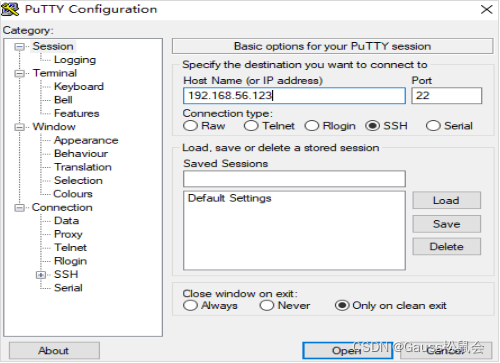Go to Proxy connection settings
This screenshot has height=363, width=500.
(68, 234)
